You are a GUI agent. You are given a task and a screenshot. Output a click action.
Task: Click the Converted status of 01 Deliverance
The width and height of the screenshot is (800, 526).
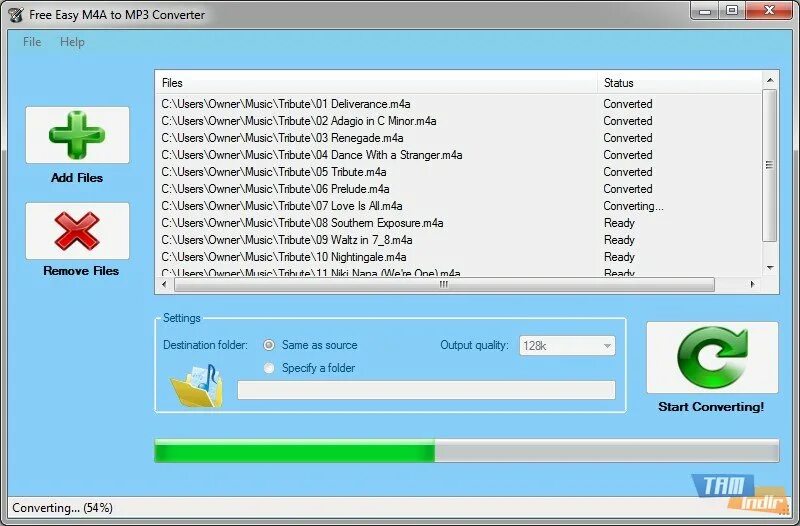[x=628, y=104]
